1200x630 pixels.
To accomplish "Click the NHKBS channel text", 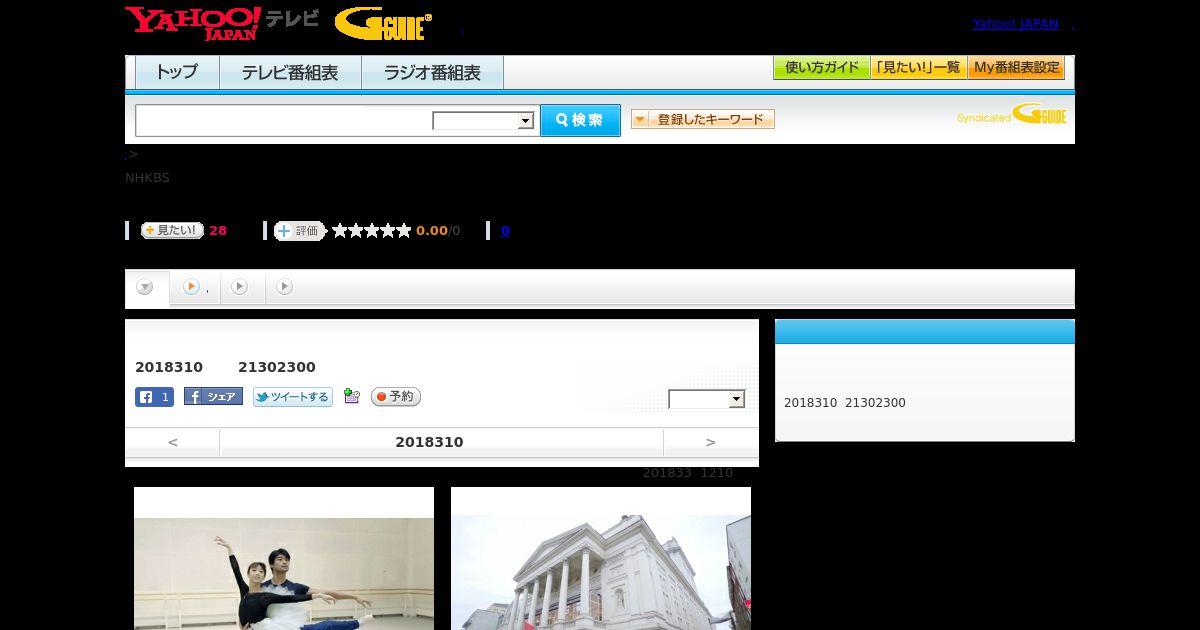I will (147, 178).
